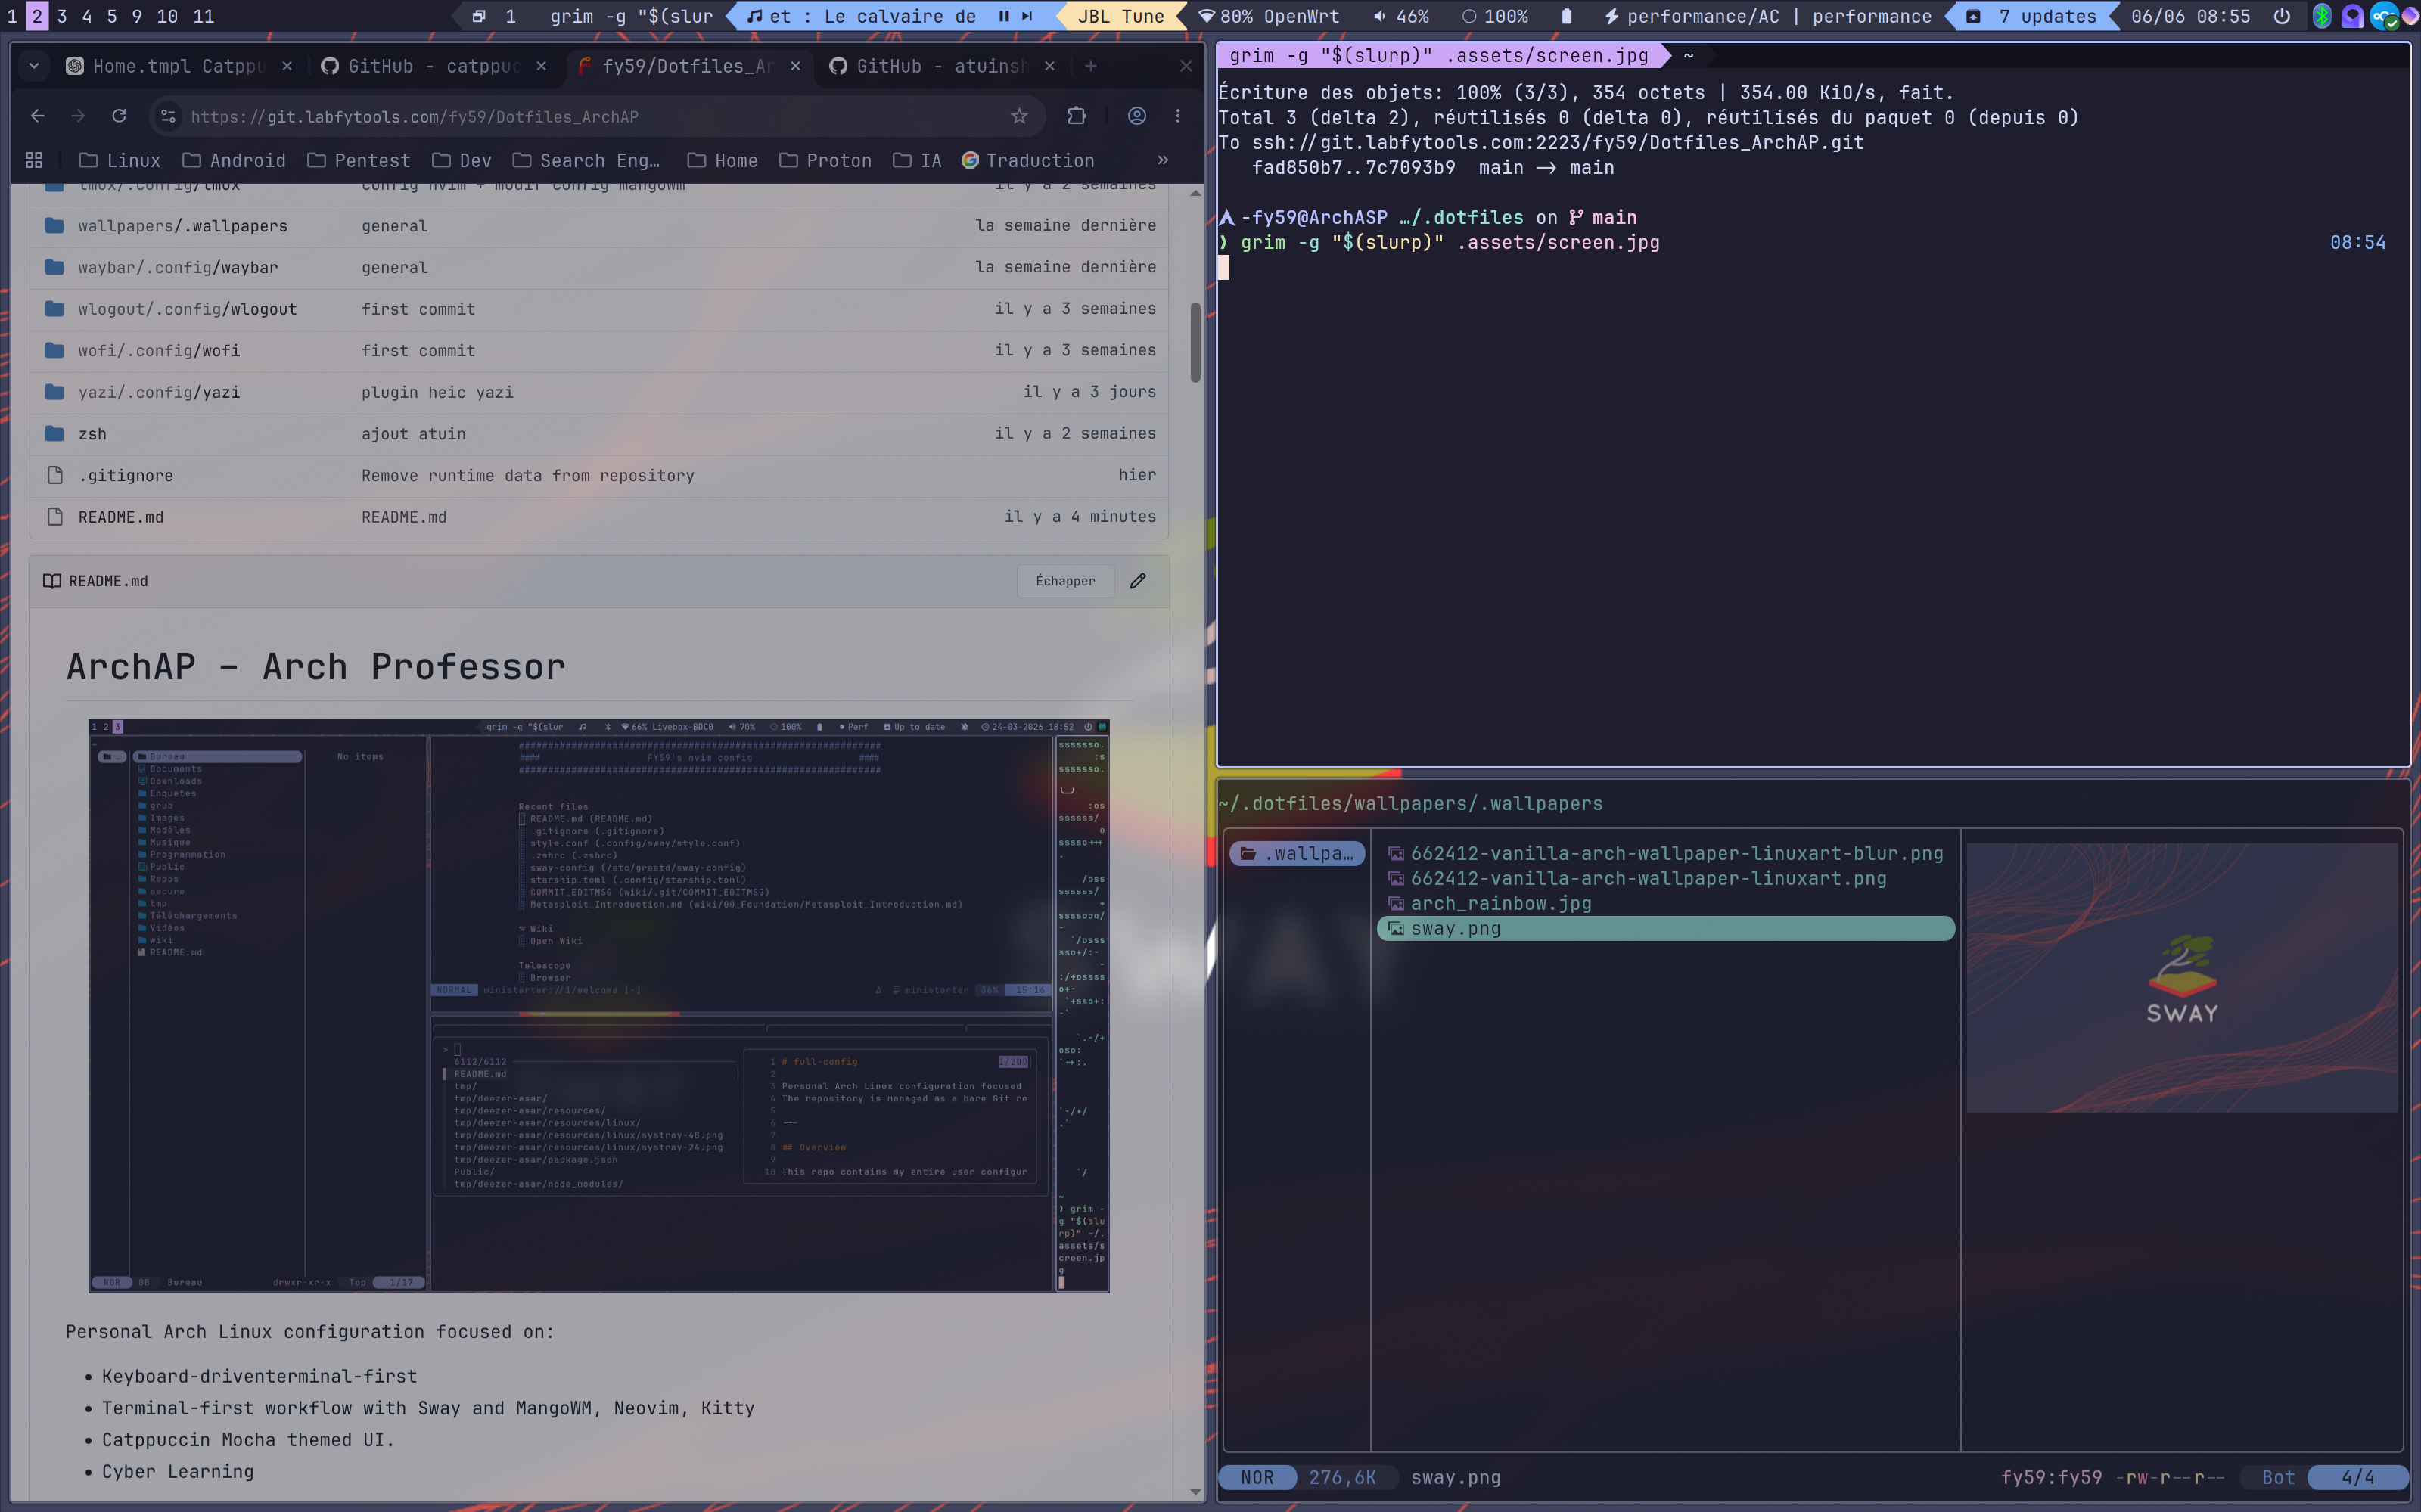This screenshot has width=2421, height=1512.
Task: Click the browser forward arrow
Action: tap(78, 116)
